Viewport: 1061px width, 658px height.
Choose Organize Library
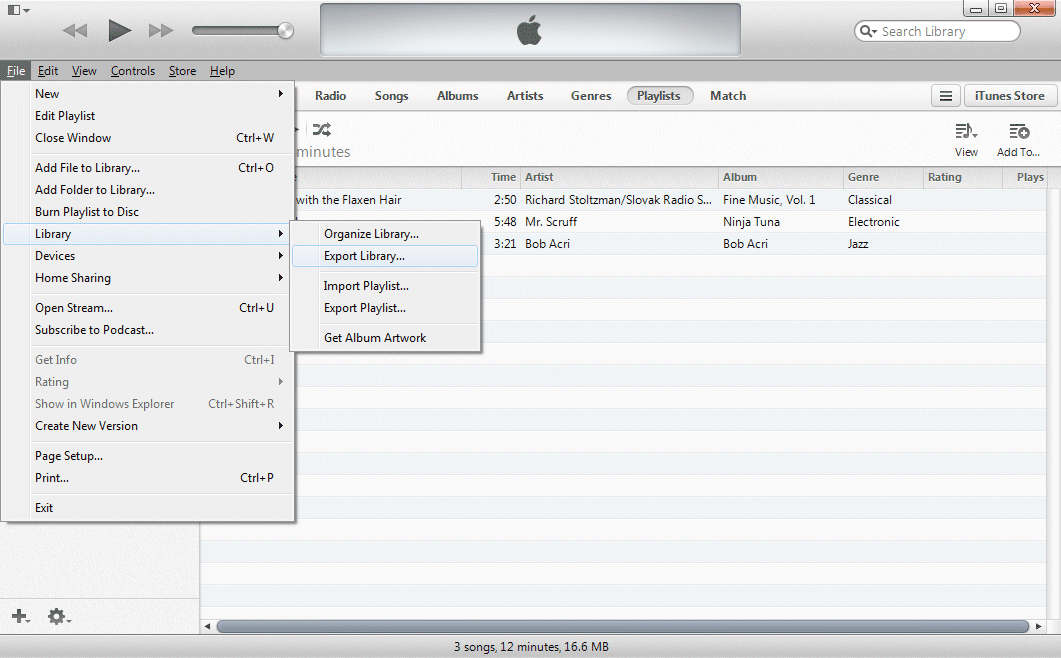(x=385, y=234)
